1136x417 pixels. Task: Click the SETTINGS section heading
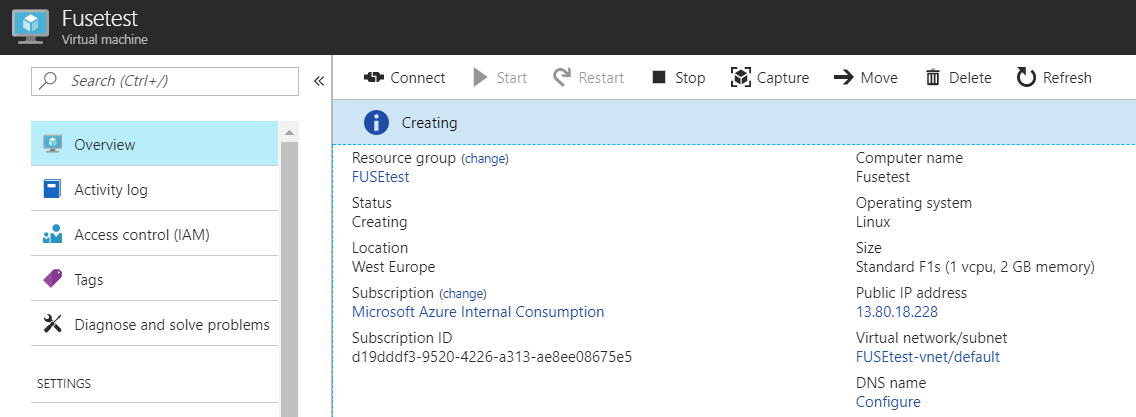coord(64,384)
